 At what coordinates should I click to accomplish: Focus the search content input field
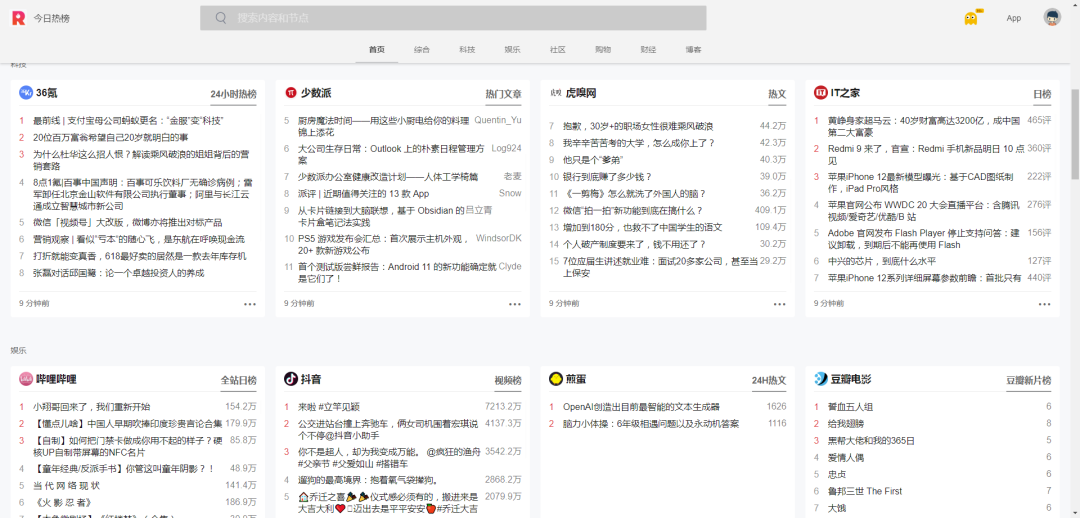(x=453, y=18)
